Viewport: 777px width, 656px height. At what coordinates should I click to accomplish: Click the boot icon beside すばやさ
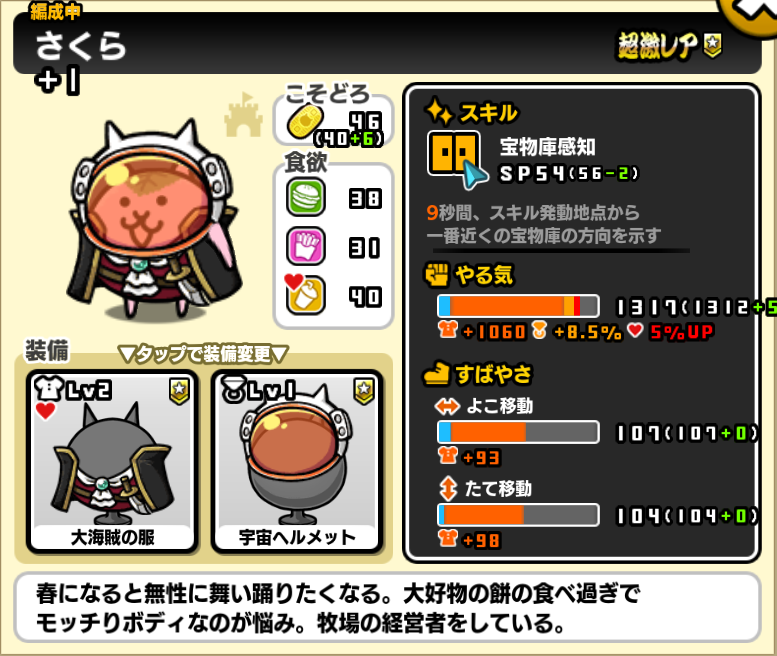pos(437,374)
